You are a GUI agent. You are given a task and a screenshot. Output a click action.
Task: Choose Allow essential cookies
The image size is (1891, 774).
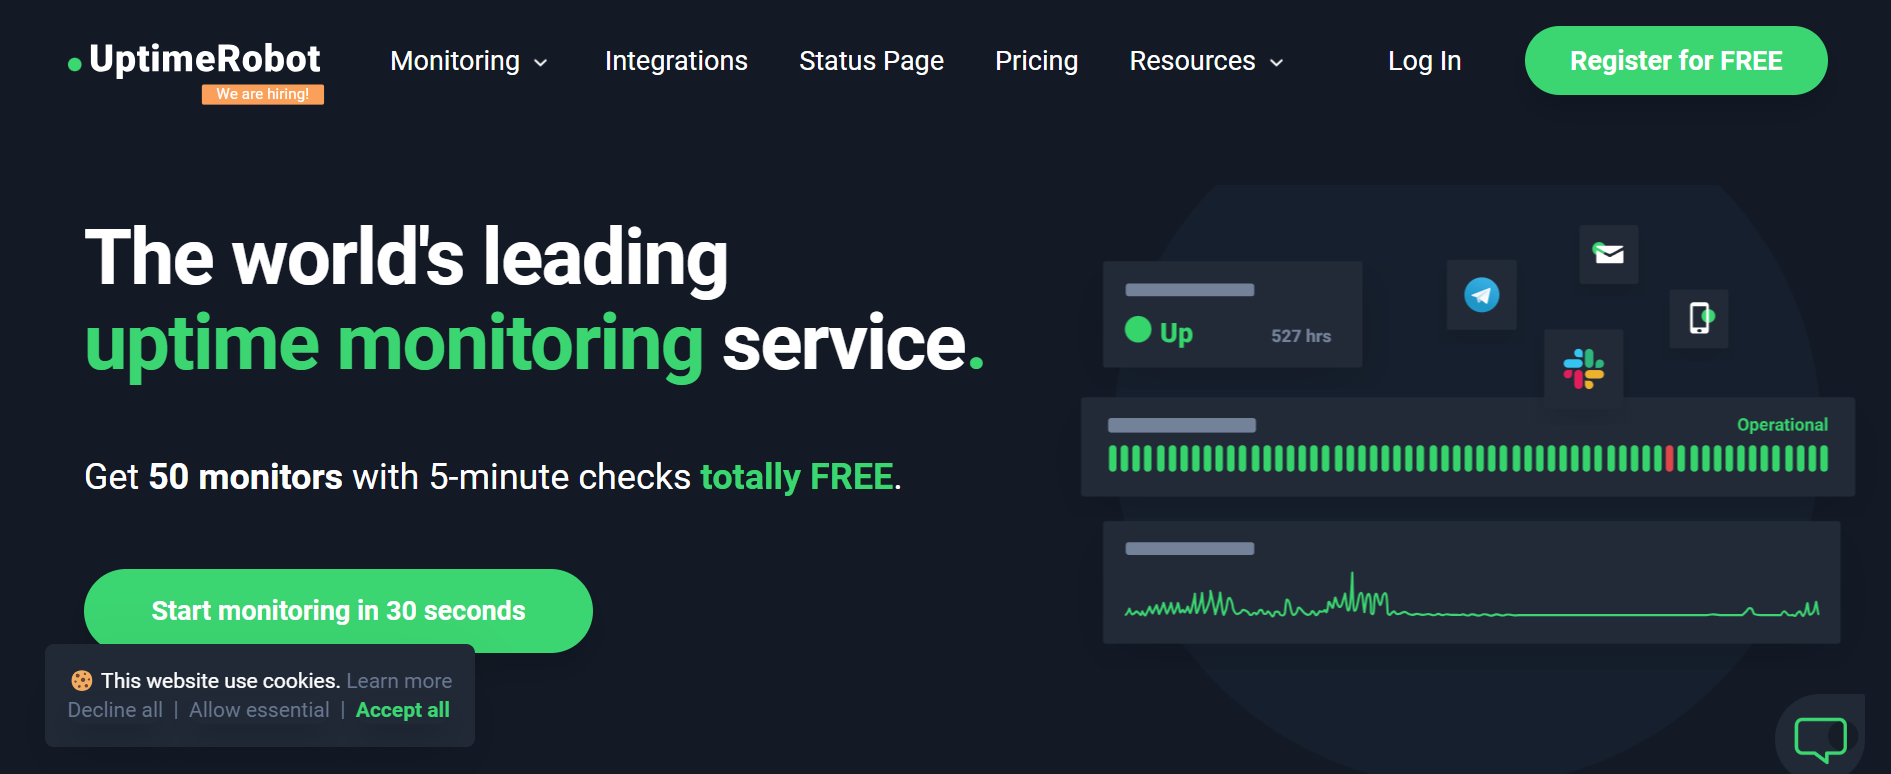pos(259,710)
